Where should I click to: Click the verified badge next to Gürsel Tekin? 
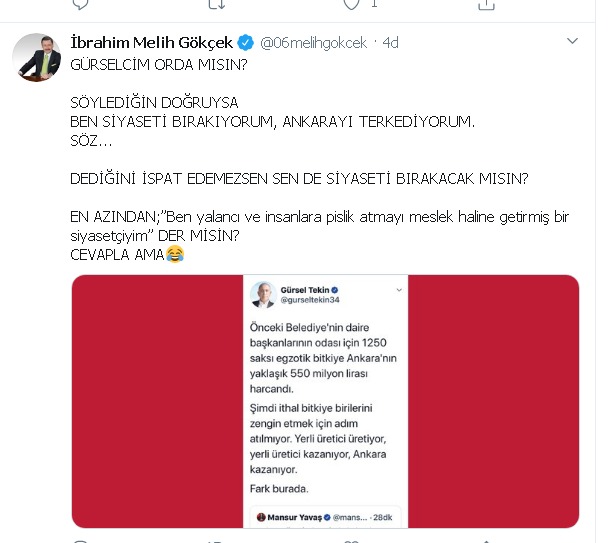click(335, 290)
